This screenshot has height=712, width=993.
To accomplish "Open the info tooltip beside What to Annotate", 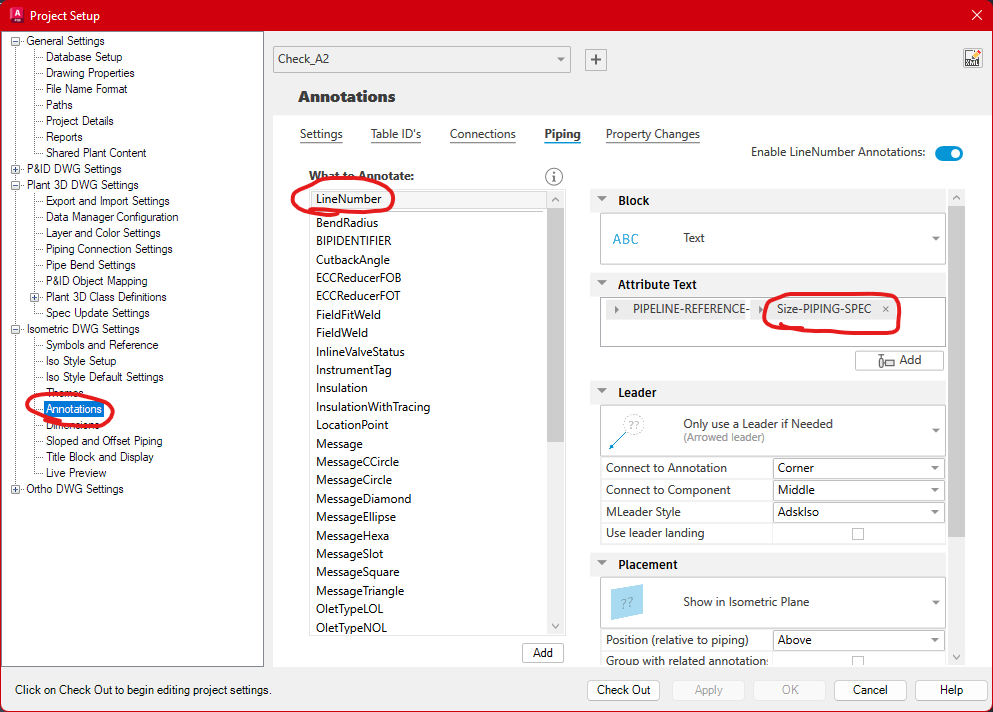I will click(553, 176).
